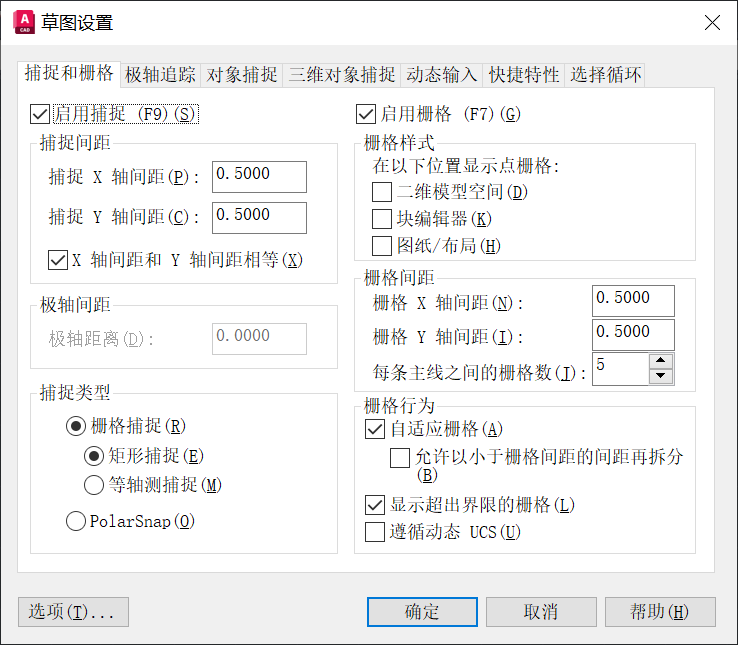Increase 每条主线之间的栅格数 with up arrow
738x645 pixels.
(x=660, y=361)
